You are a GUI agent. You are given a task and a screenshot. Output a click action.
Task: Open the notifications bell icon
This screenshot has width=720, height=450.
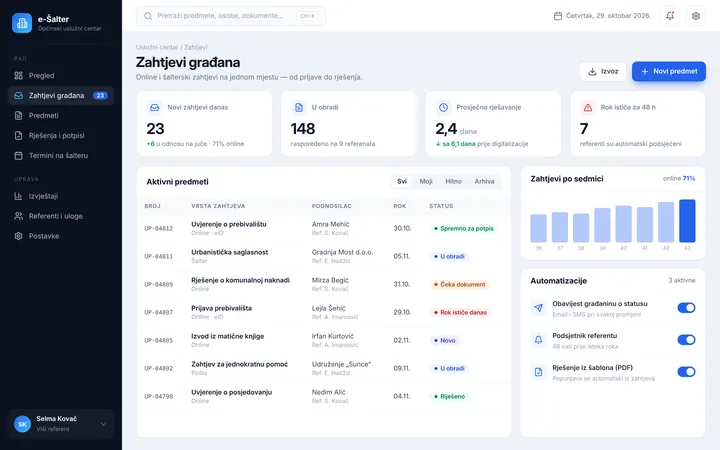[670, 16]
